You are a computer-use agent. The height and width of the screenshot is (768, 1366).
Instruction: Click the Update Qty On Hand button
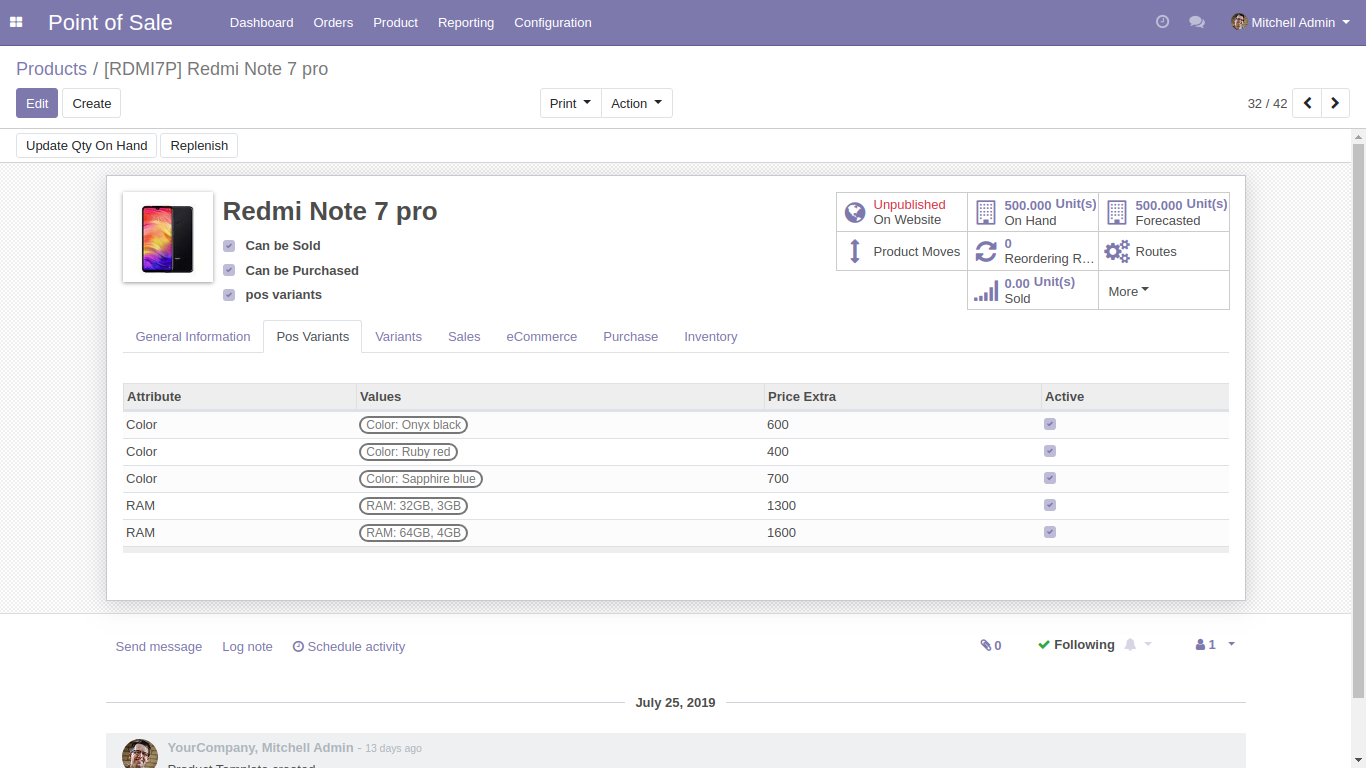click(87, 145)
